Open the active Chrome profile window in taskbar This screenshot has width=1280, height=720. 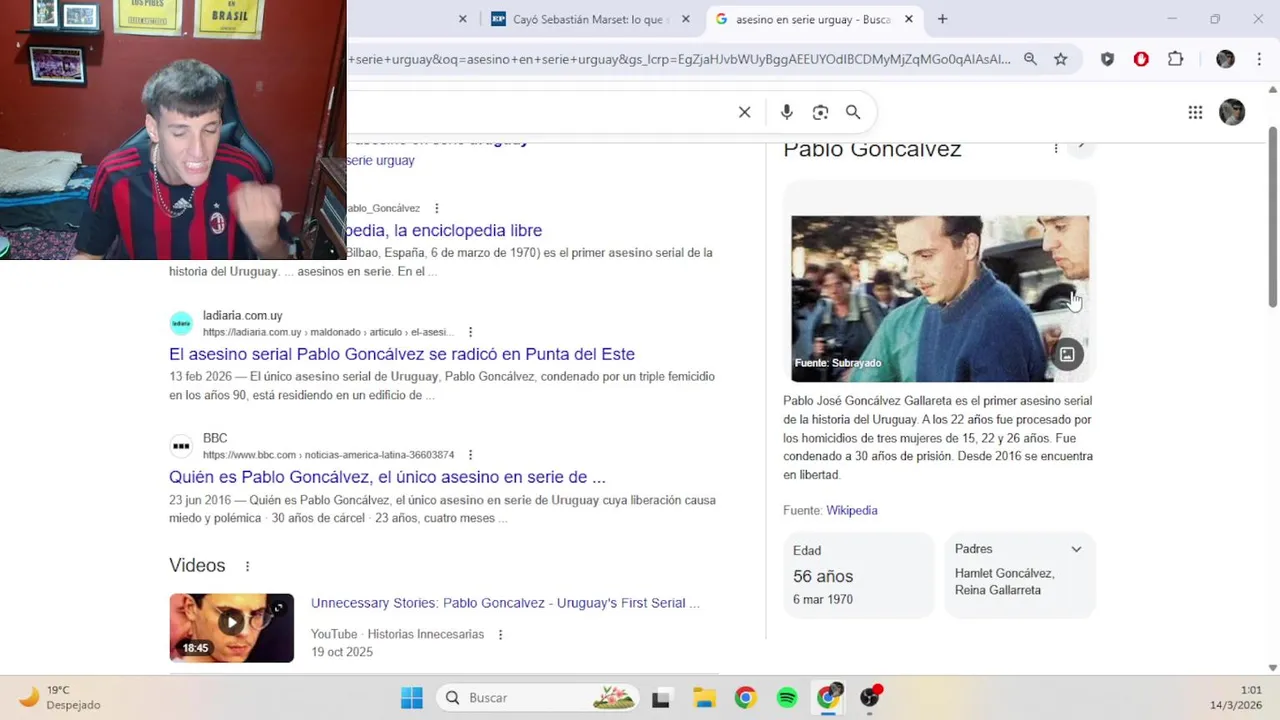coord(829,697)
